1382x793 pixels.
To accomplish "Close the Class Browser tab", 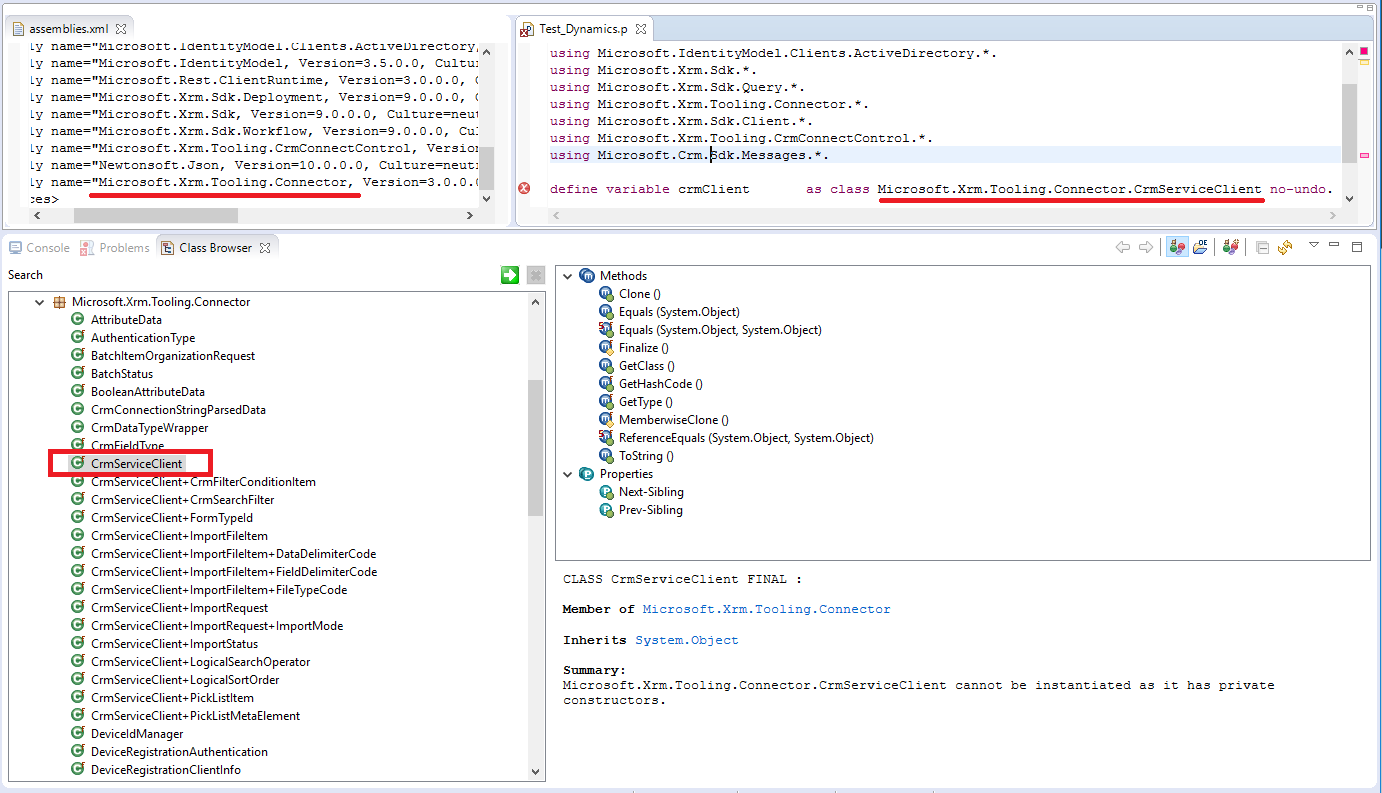I will [x=265, y=248].
